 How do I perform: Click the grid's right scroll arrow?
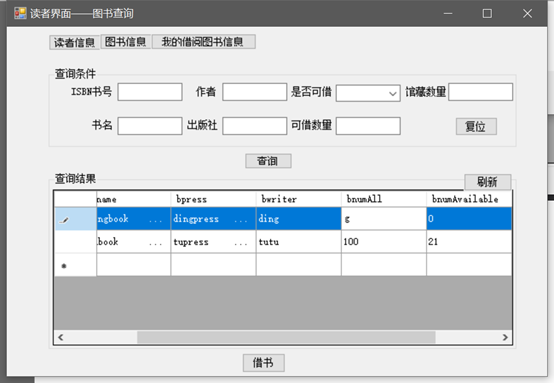tap(505, 337)
